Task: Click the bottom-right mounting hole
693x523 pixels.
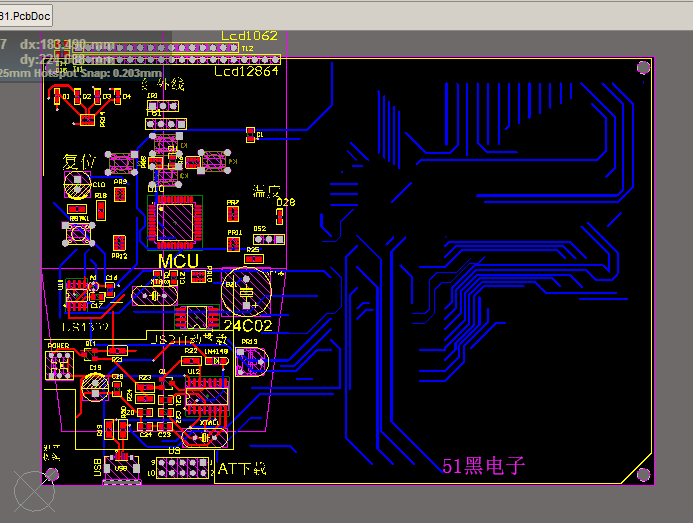Action: 644,475
